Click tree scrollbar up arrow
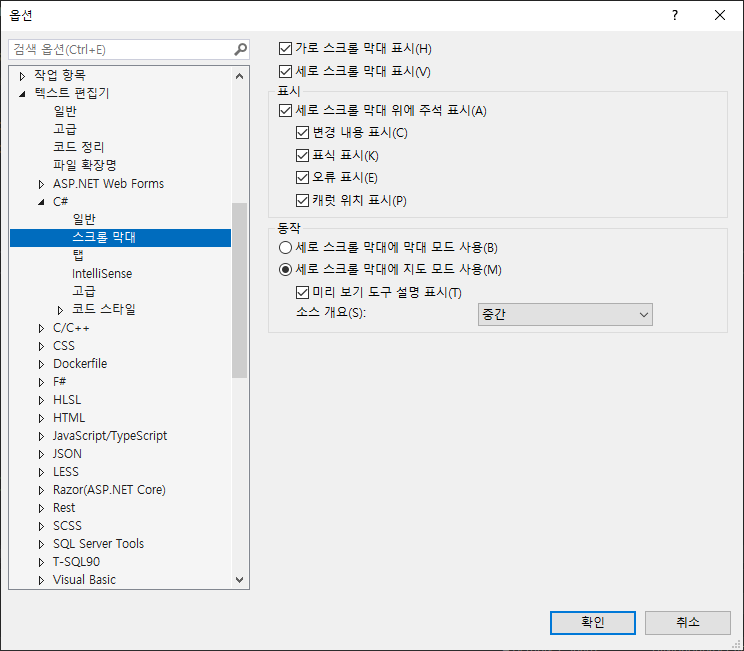The width and height of the screenshot is (744, 651). click(x=240, y=76)
